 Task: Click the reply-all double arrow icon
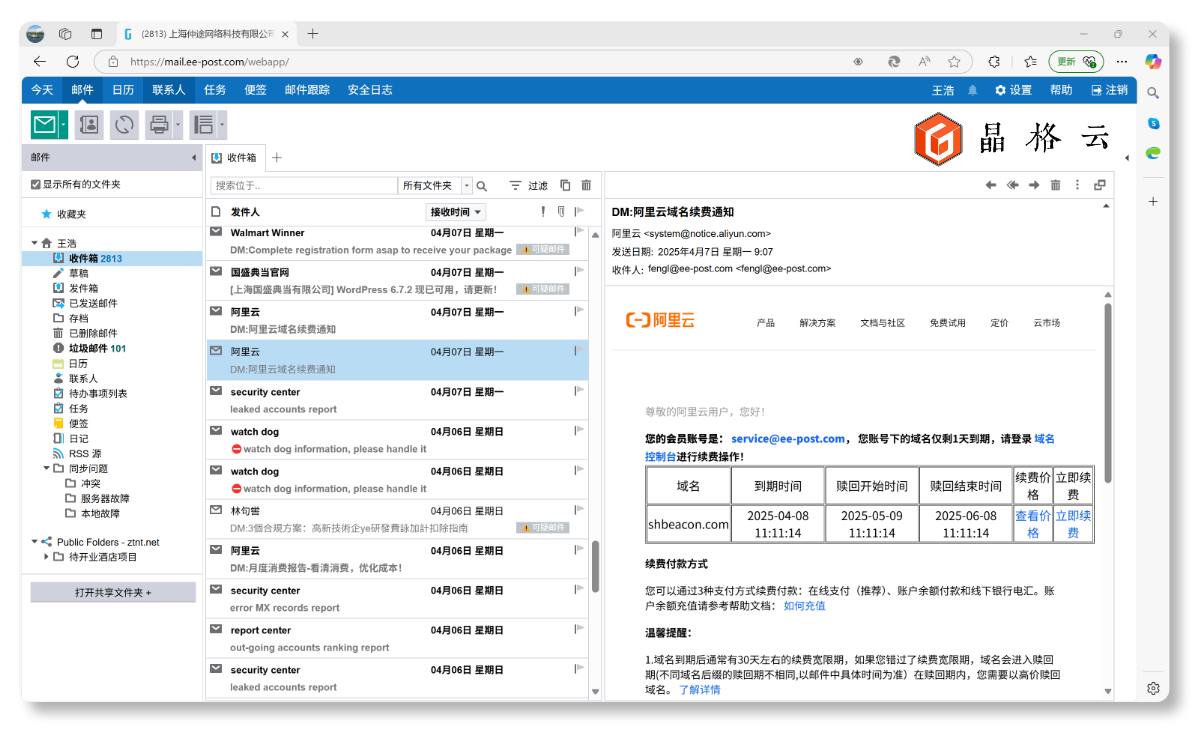(x=1012, y=185)
